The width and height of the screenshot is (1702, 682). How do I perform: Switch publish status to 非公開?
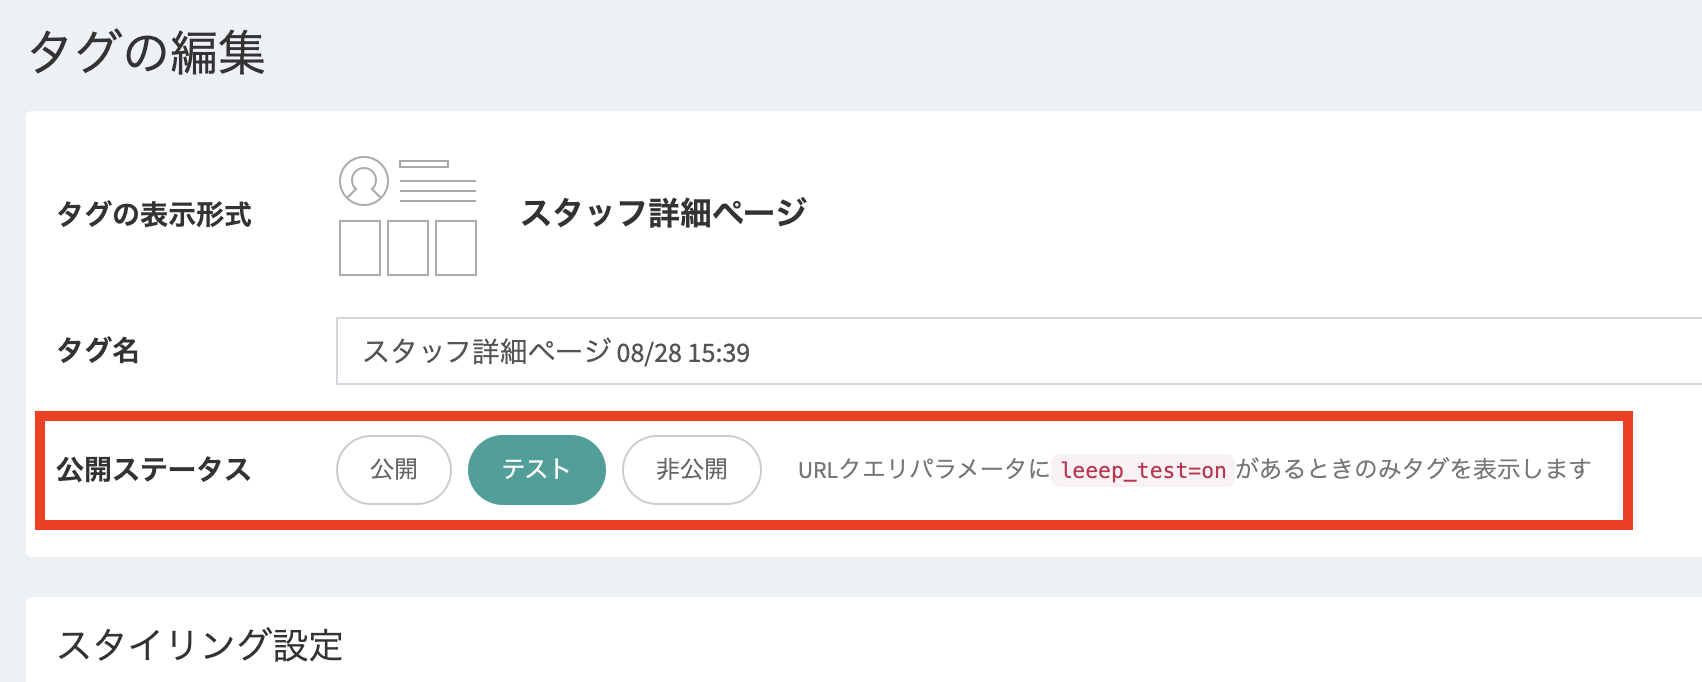[692, 470]
